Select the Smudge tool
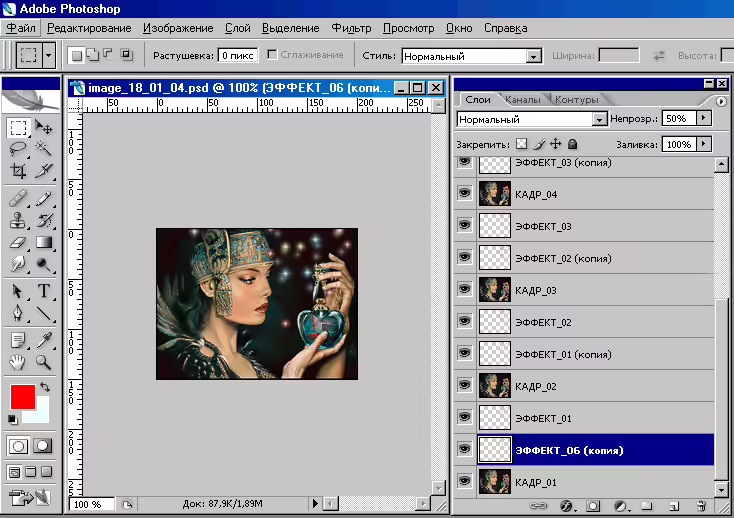 tap(18, 264)
